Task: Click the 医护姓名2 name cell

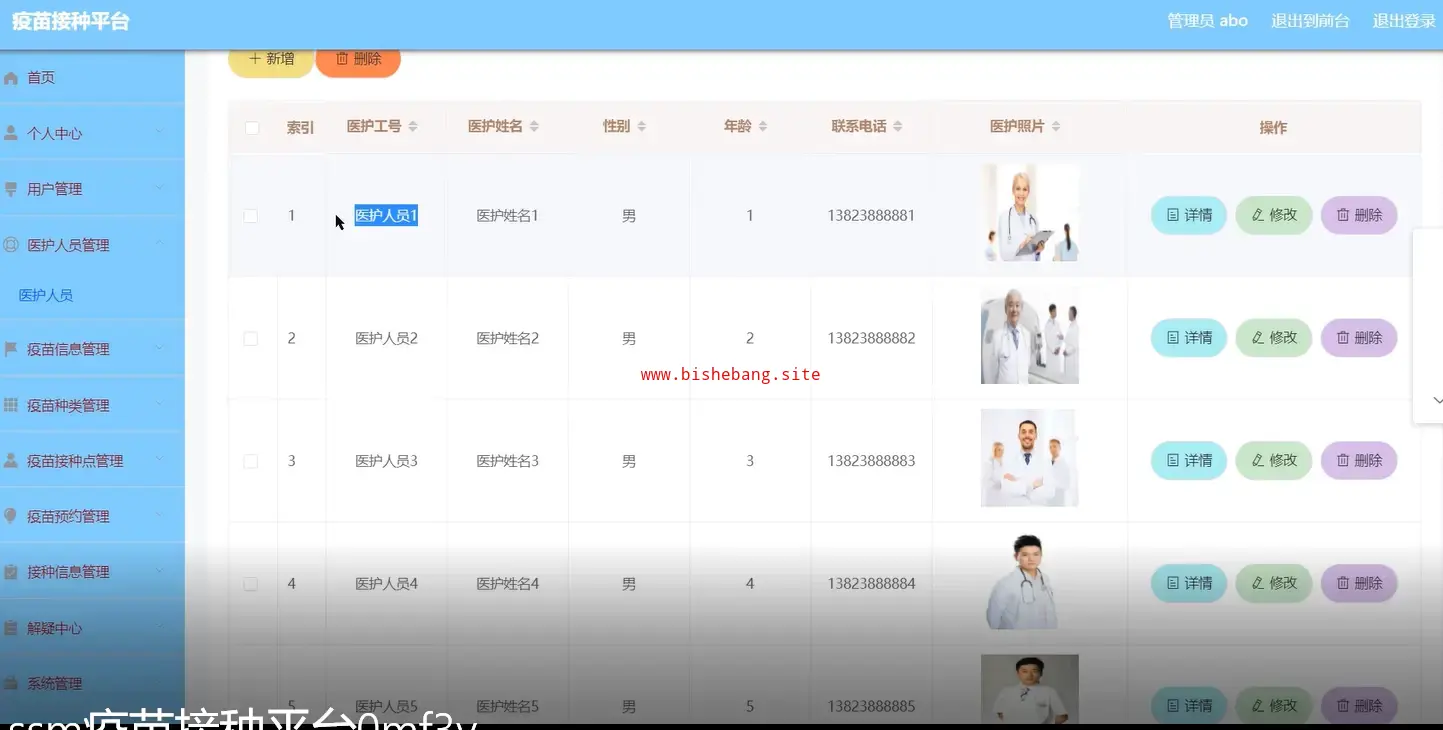Action: [x=508, y=339]
